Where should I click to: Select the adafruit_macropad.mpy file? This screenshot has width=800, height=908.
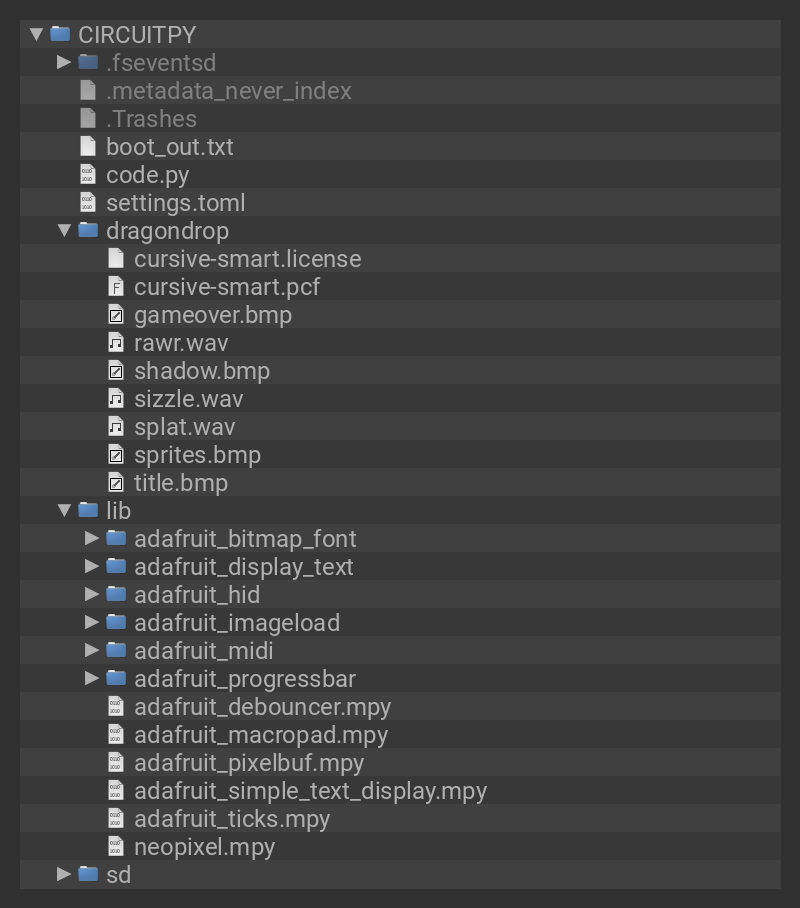[260, 735]
